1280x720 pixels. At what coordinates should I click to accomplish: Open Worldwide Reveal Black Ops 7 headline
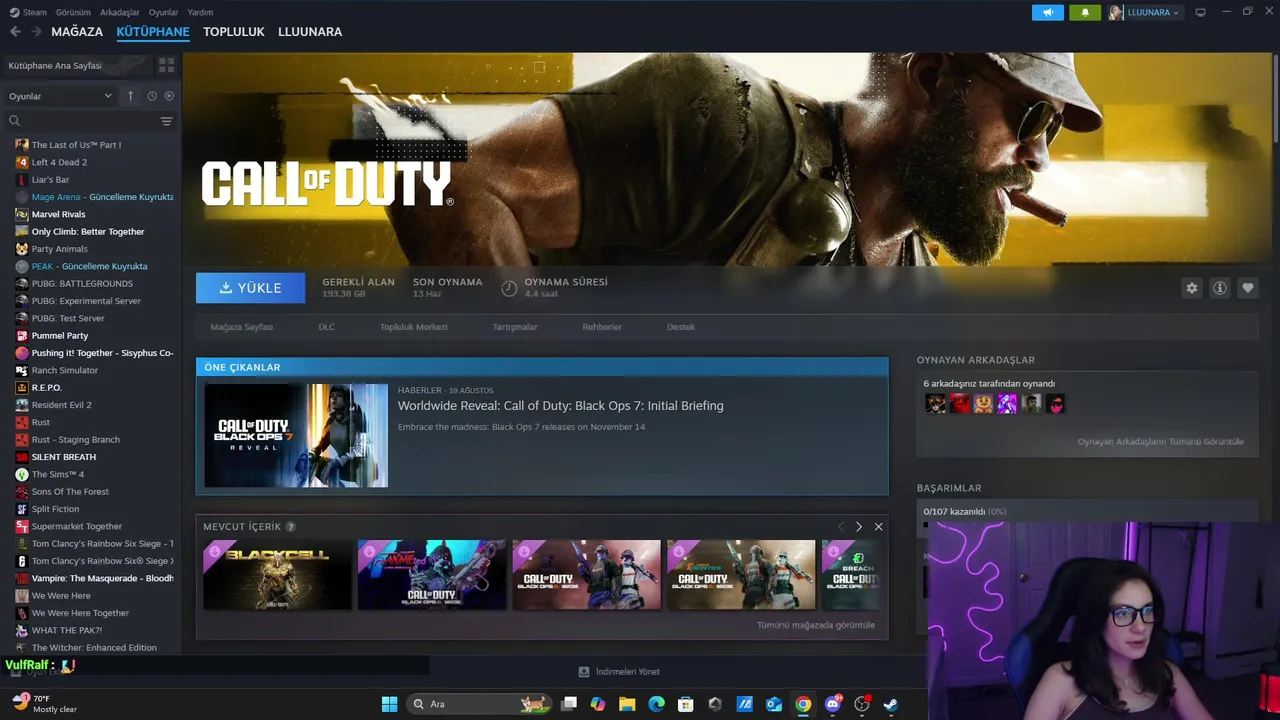[560, 406]
